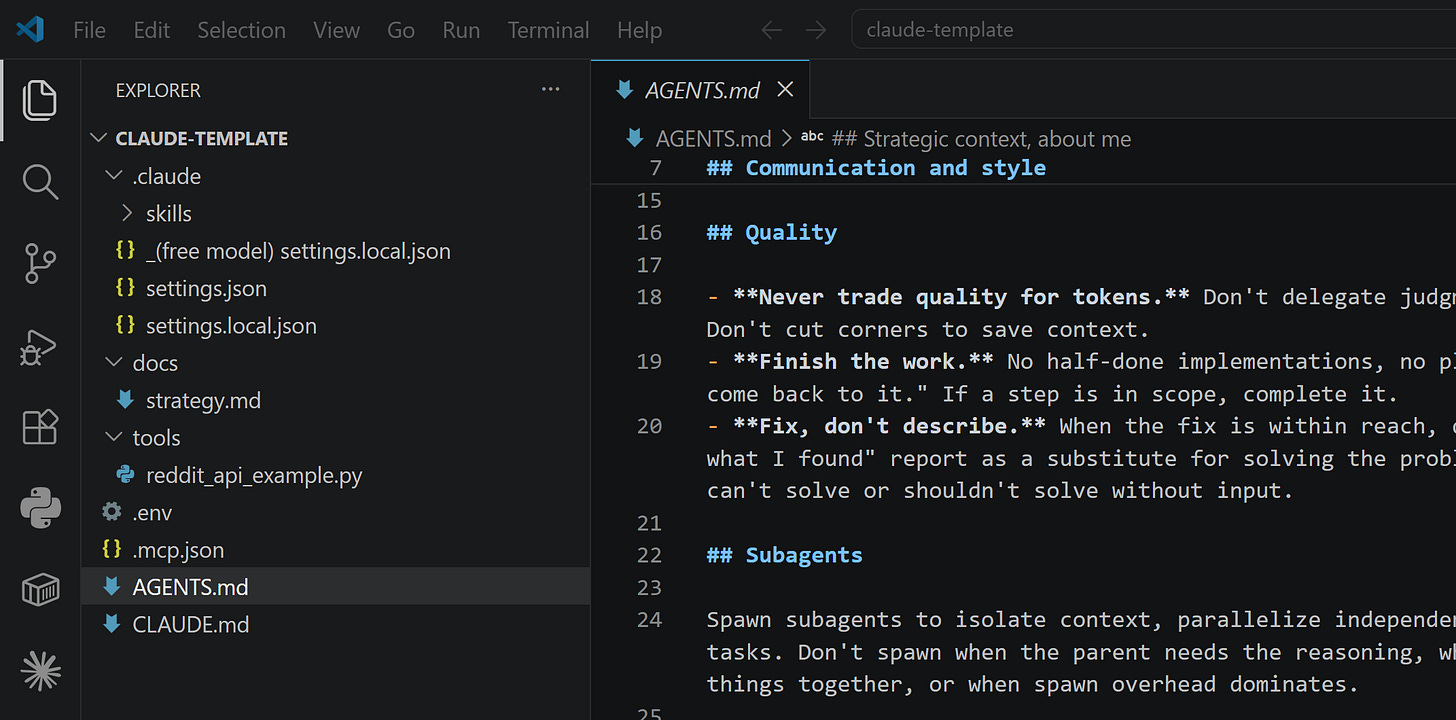Go back with the left arrow

click(x=771, y=30)
